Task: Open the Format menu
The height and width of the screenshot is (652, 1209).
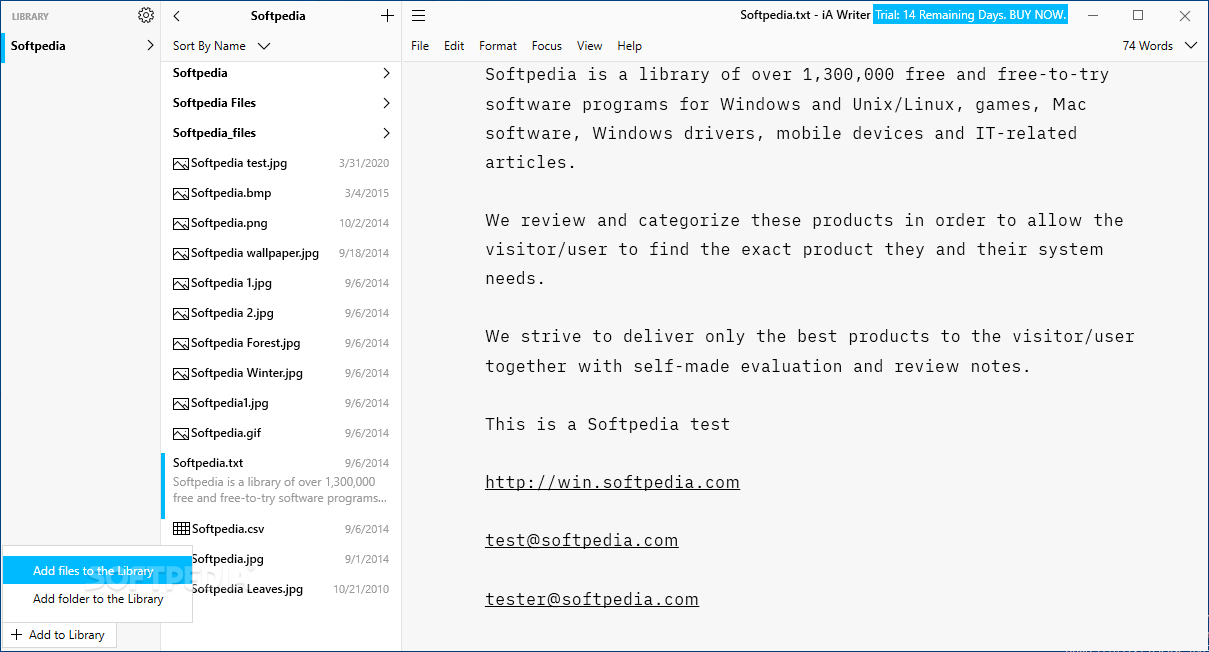Action: [498, 46]
